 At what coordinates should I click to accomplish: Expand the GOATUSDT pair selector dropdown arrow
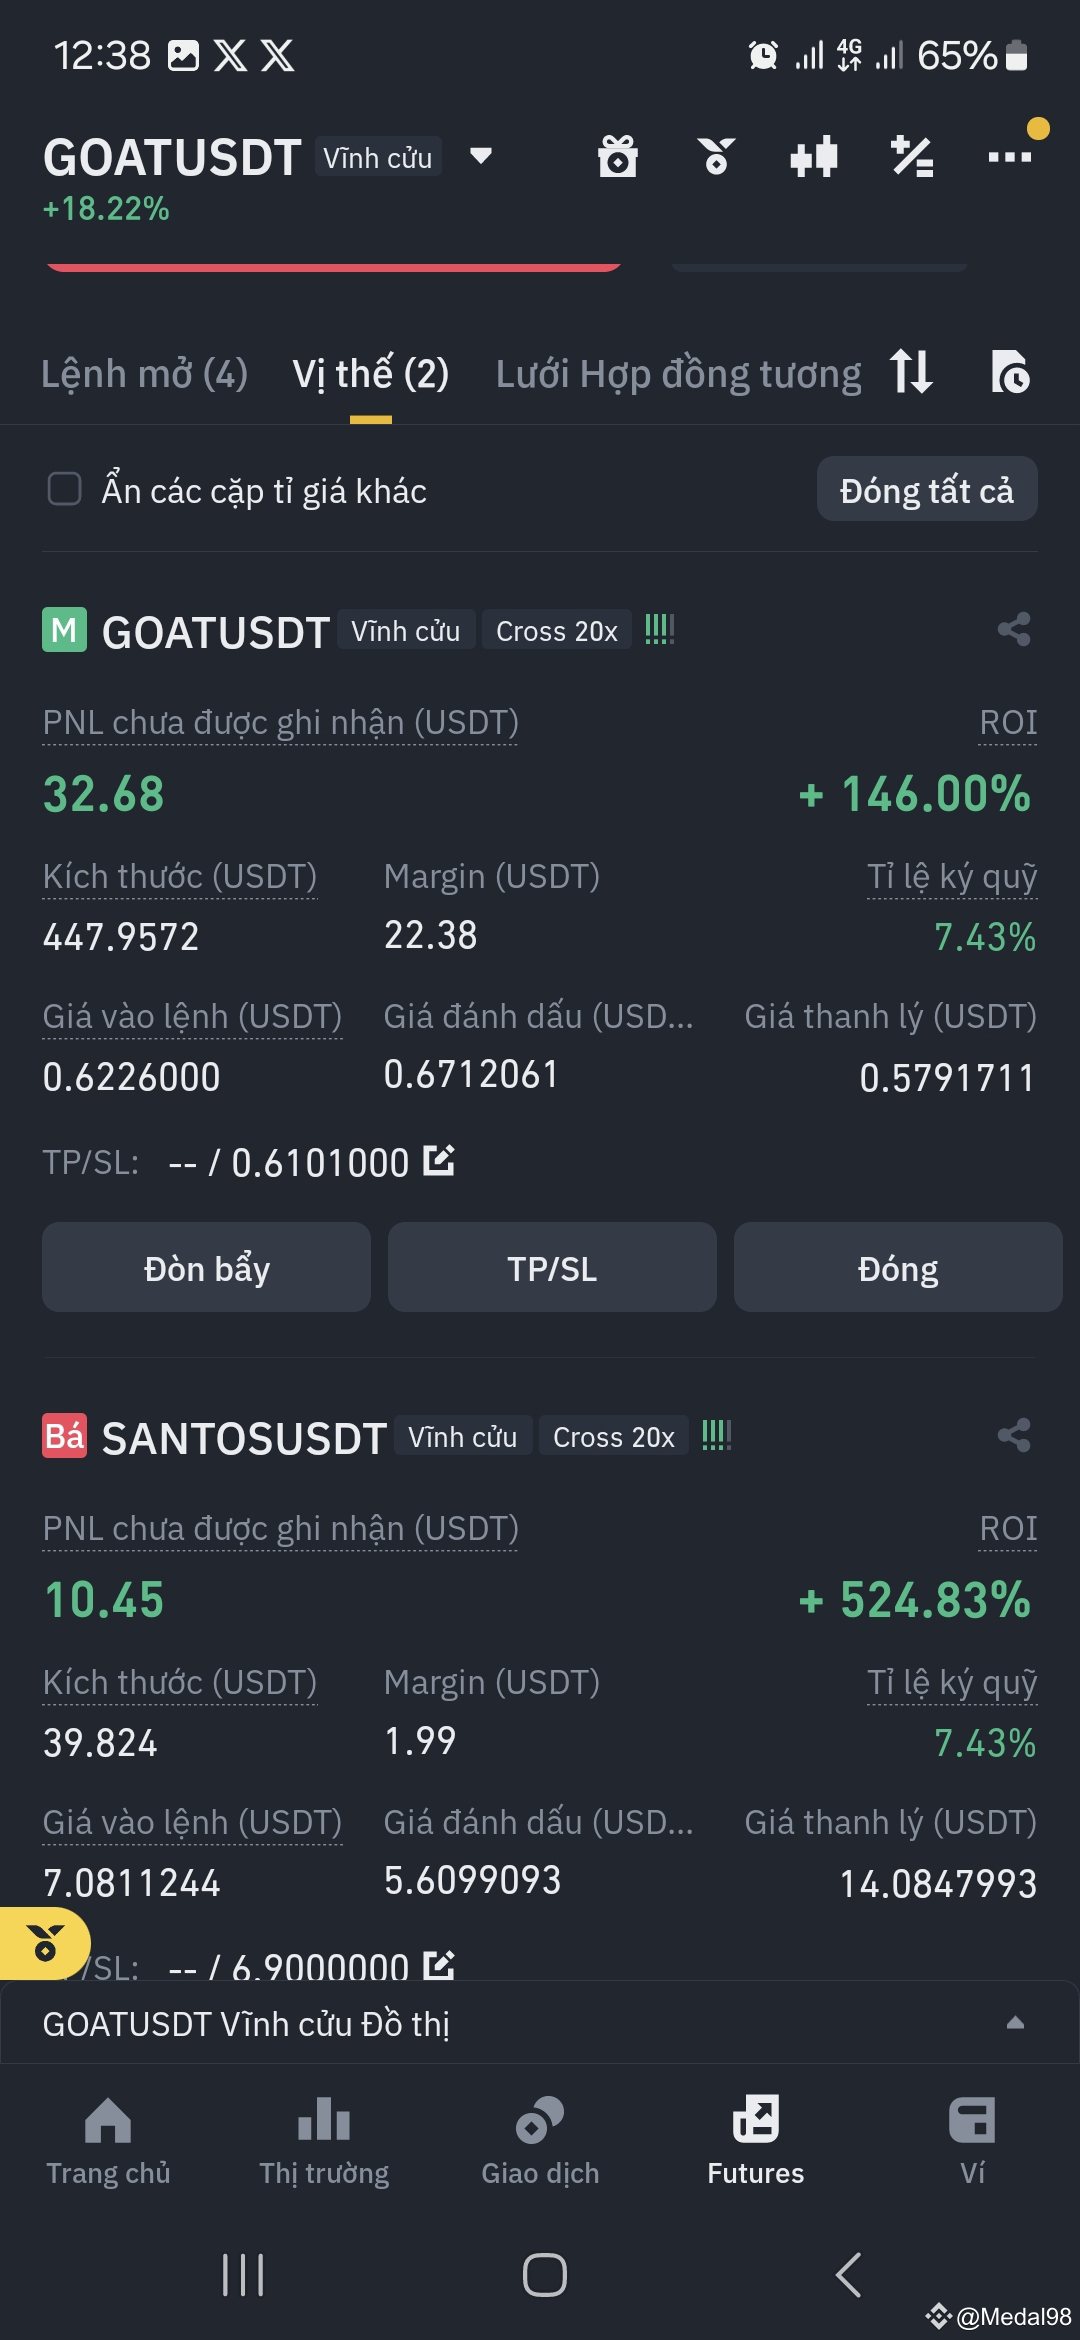(481, 156)
